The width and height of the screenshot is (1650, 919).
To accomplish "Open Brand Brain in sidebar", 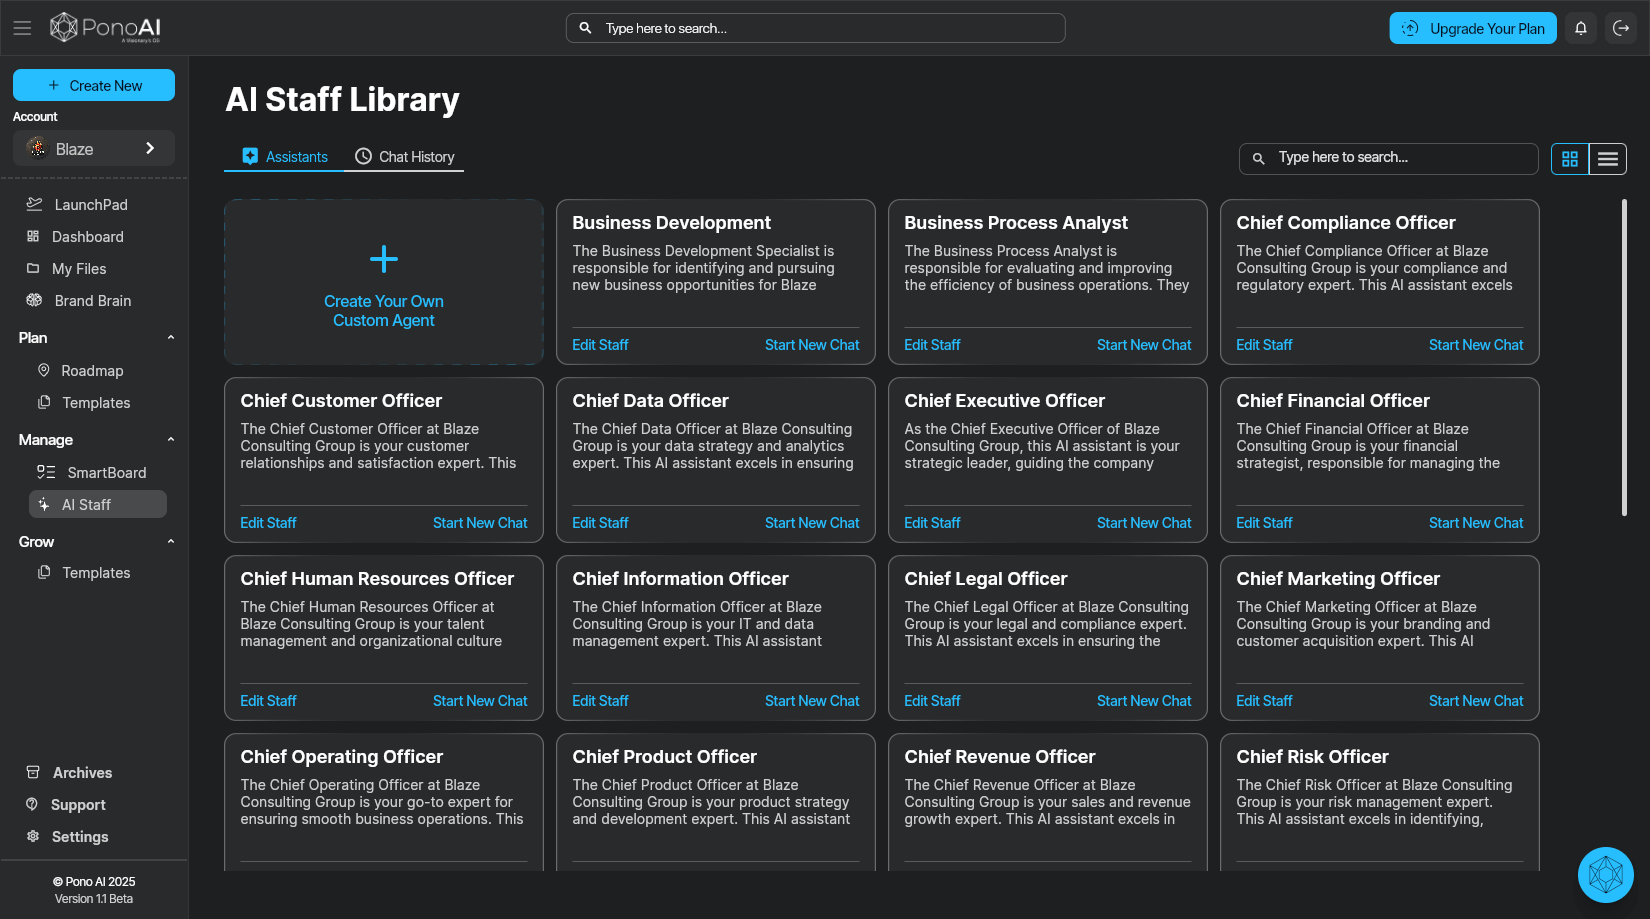I will coord(92,301).
